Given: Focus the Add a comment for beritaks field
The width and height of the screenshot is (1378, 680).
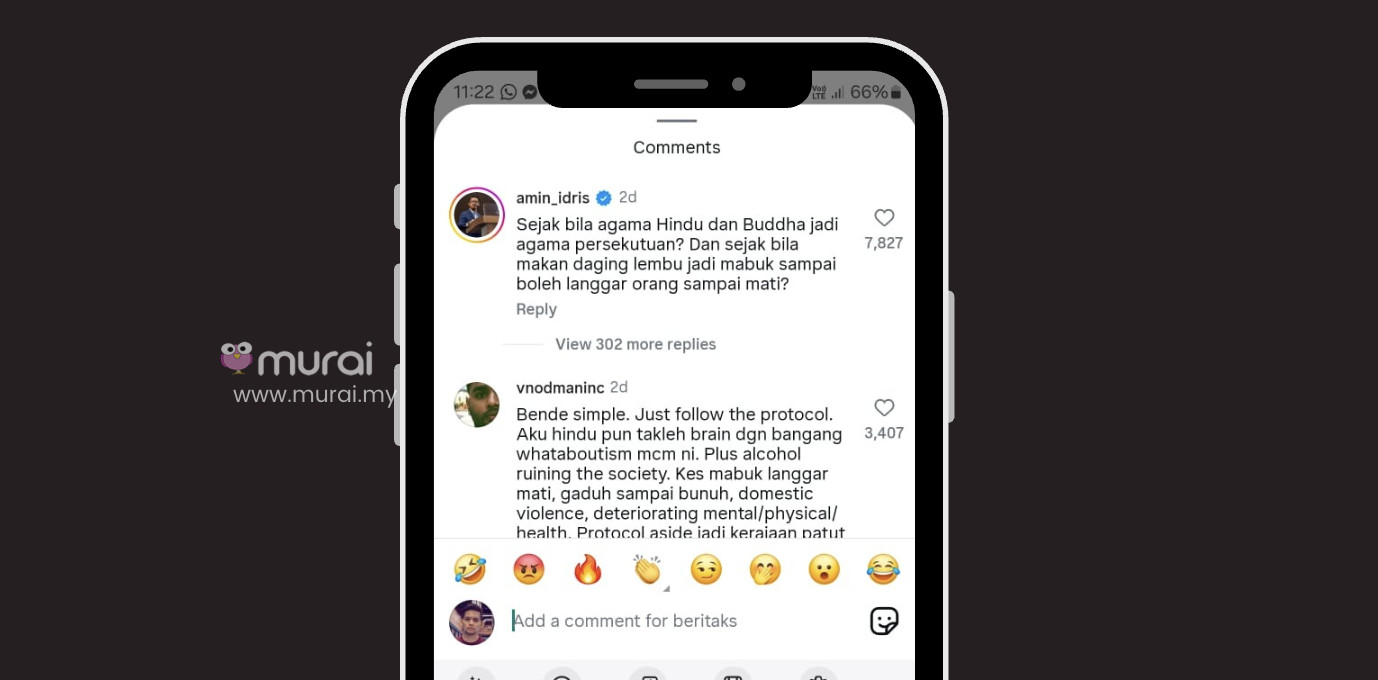Looking at the screenshot, I should (x=682, y=621).
